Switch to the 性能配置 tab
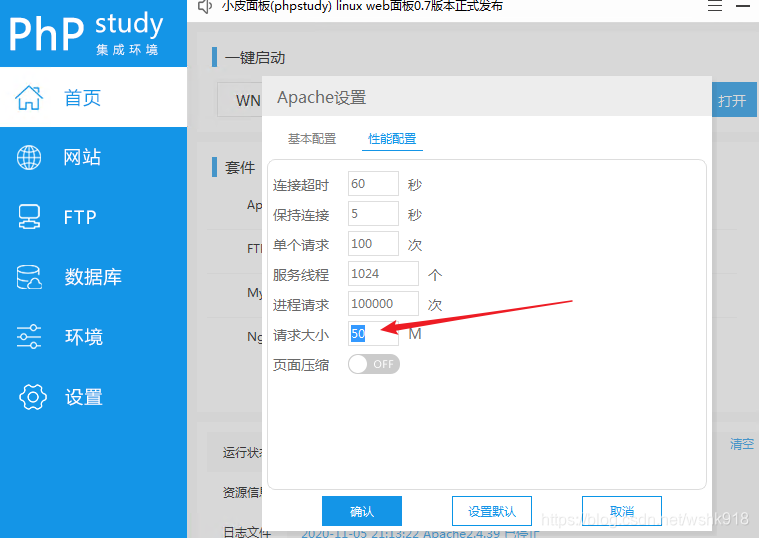The width and height of the screenshot is (759, 538). click(392, 139)
